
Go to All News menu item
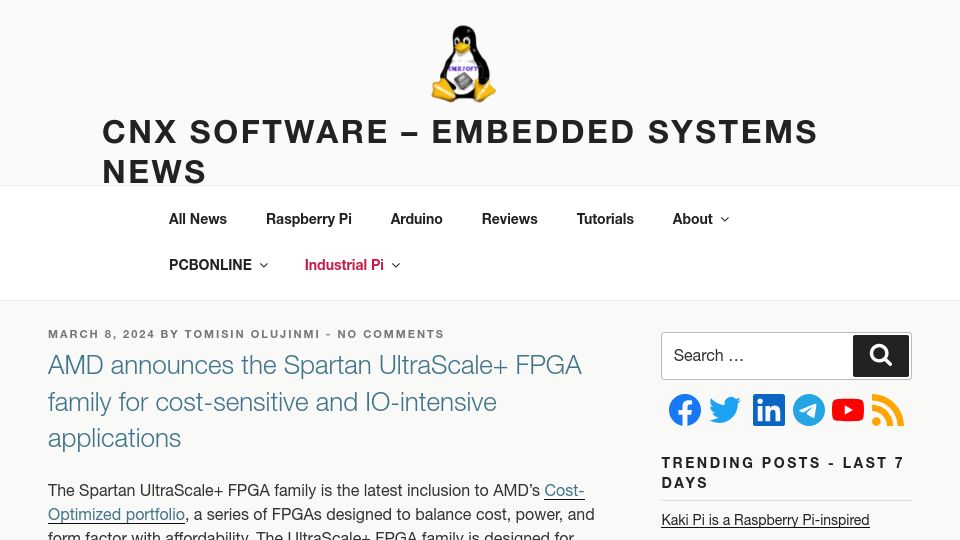pyautogui.click(x=198, y=219)
